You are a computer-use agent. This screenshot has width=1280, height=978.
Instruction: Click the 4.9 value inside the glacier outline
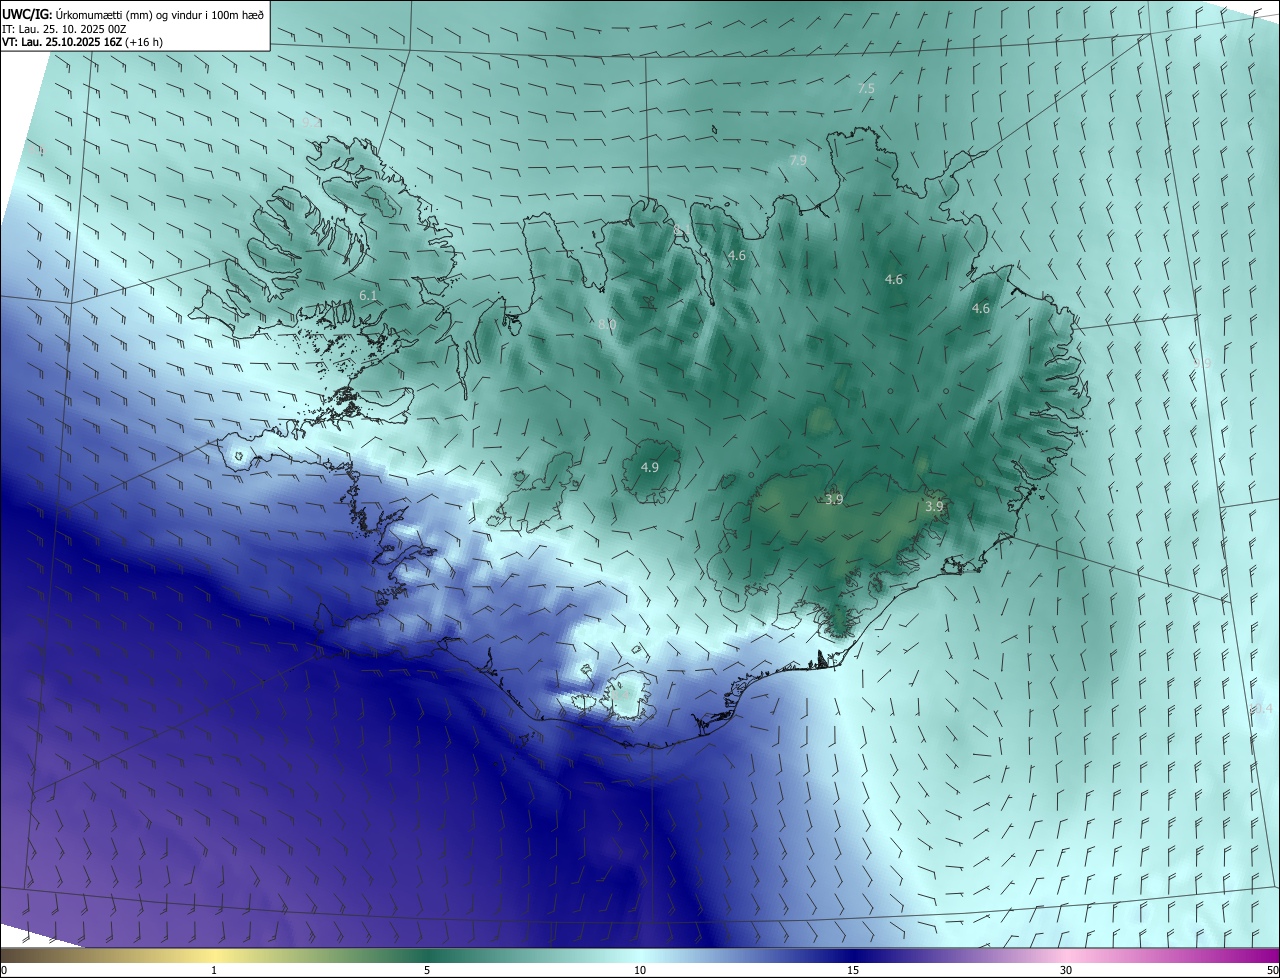click(x=650, y=467)
